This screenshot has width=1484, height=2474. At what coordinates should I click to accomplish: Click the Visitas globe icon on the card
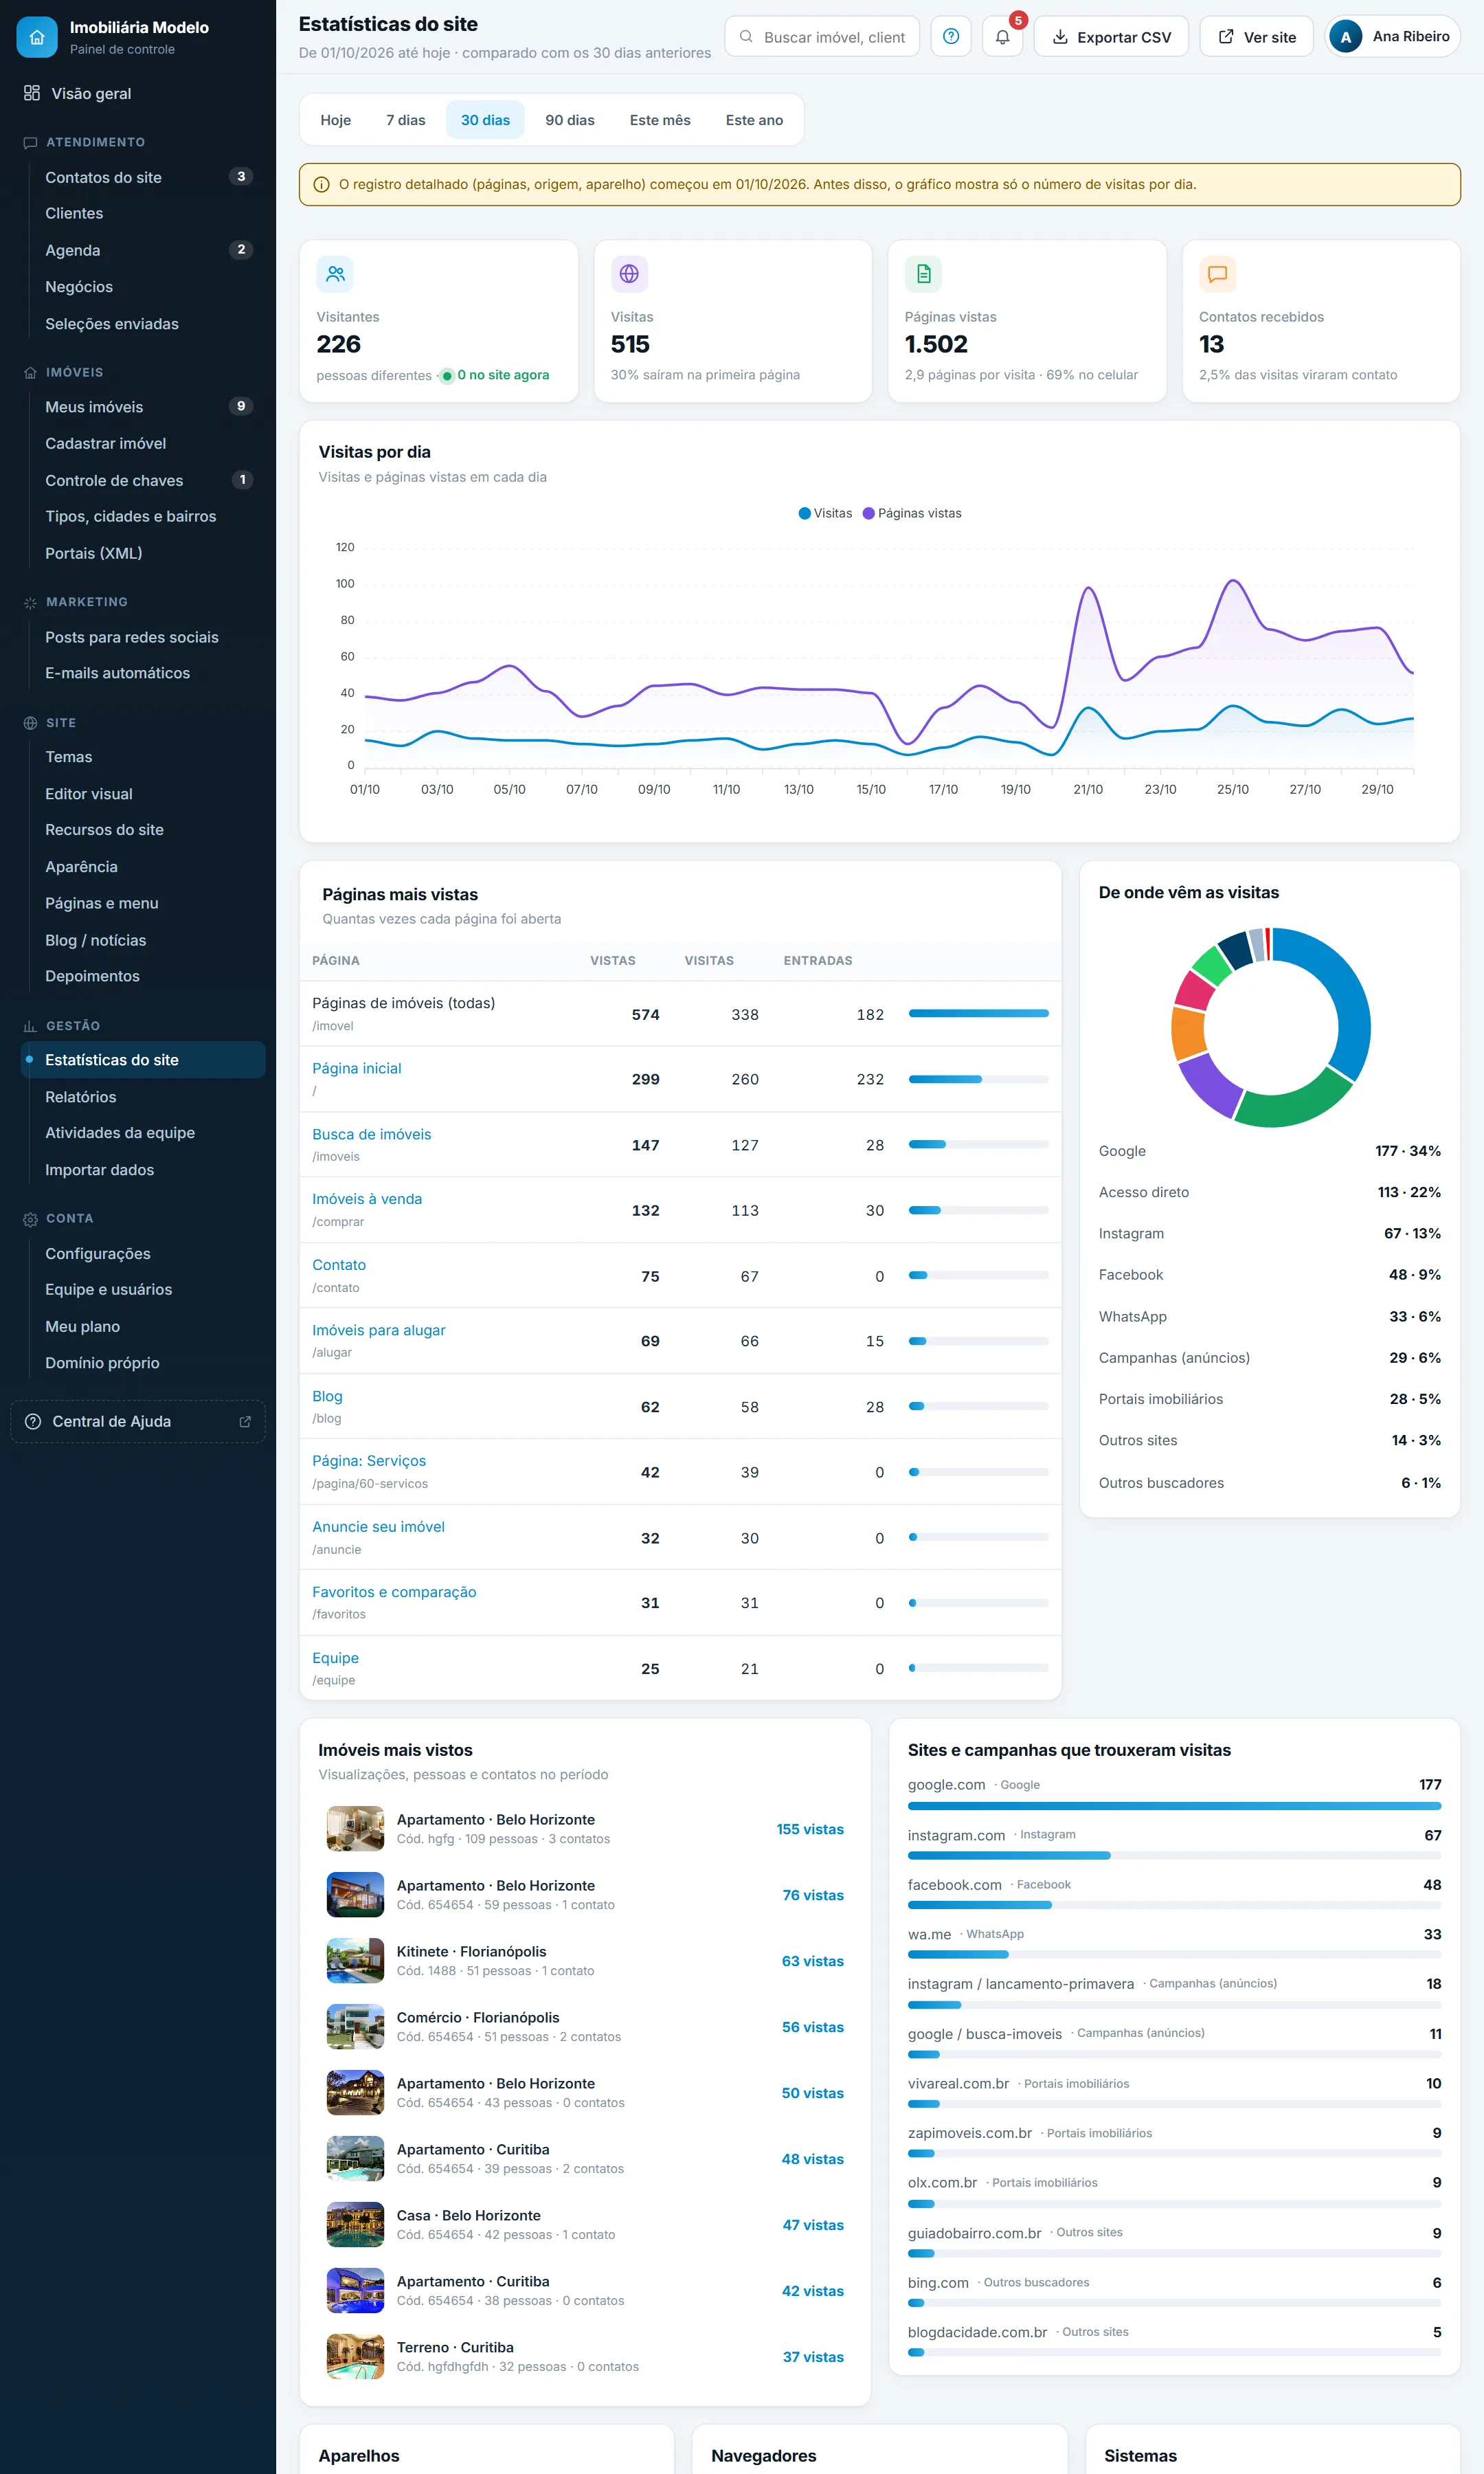(x=629, y=273)
